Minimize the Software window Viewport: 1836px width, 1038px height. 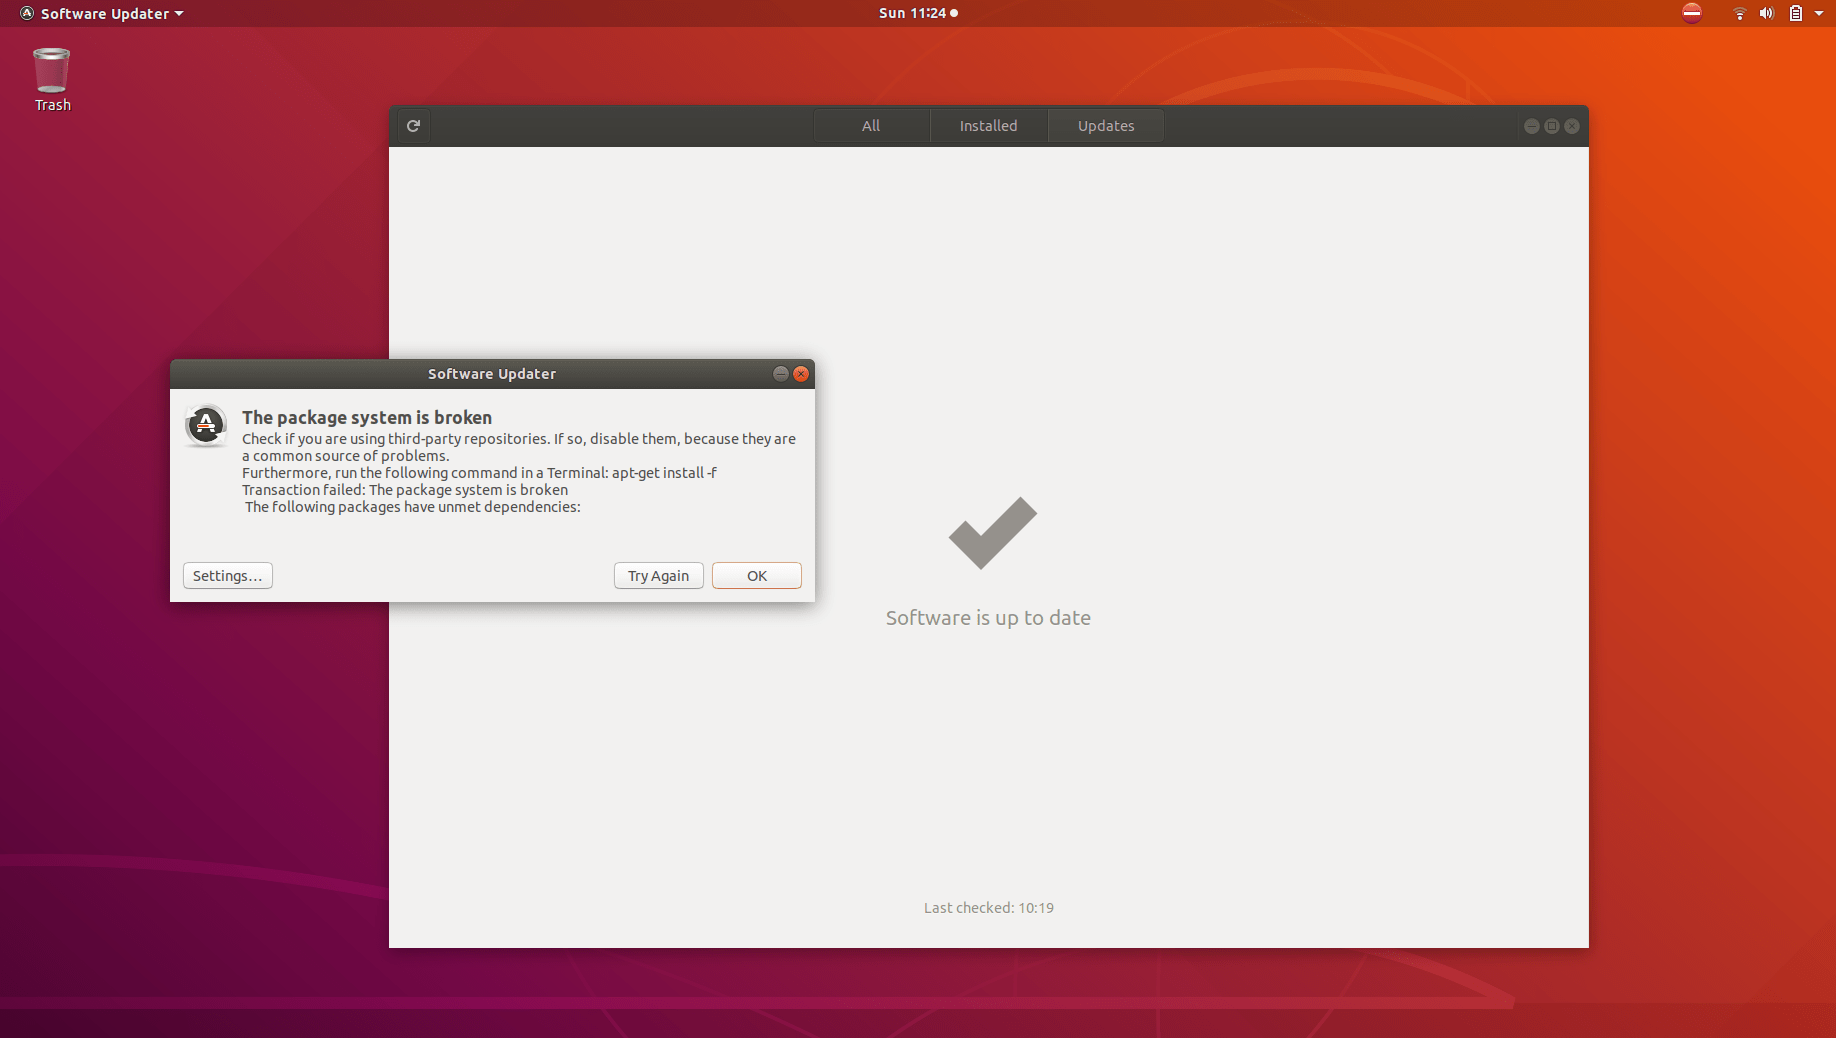tap(1532, 126)
